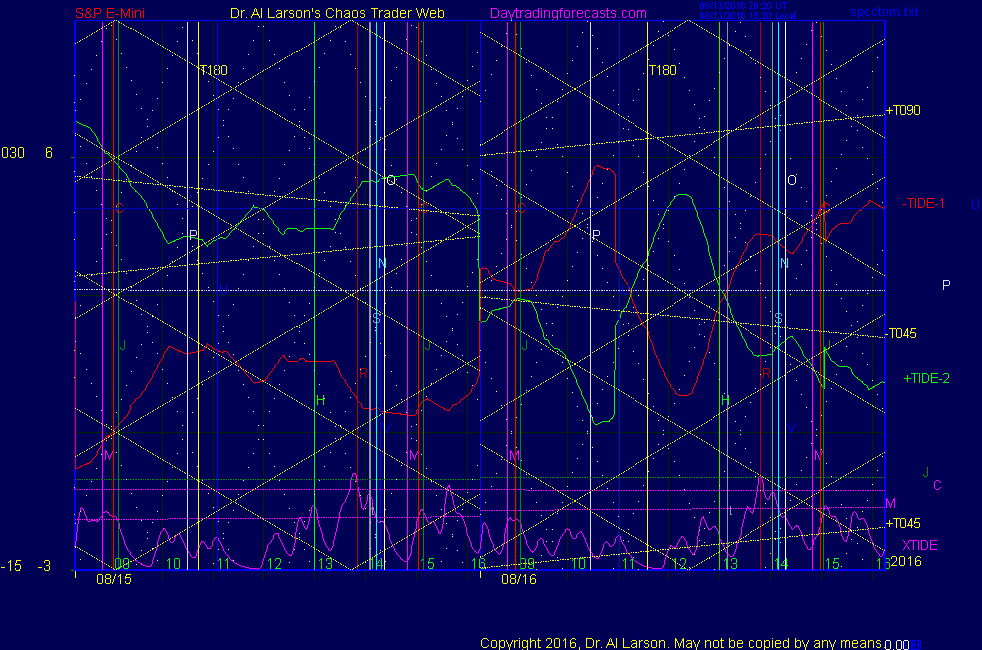Click the S&P E-Mini chart title

coord(112,13)
